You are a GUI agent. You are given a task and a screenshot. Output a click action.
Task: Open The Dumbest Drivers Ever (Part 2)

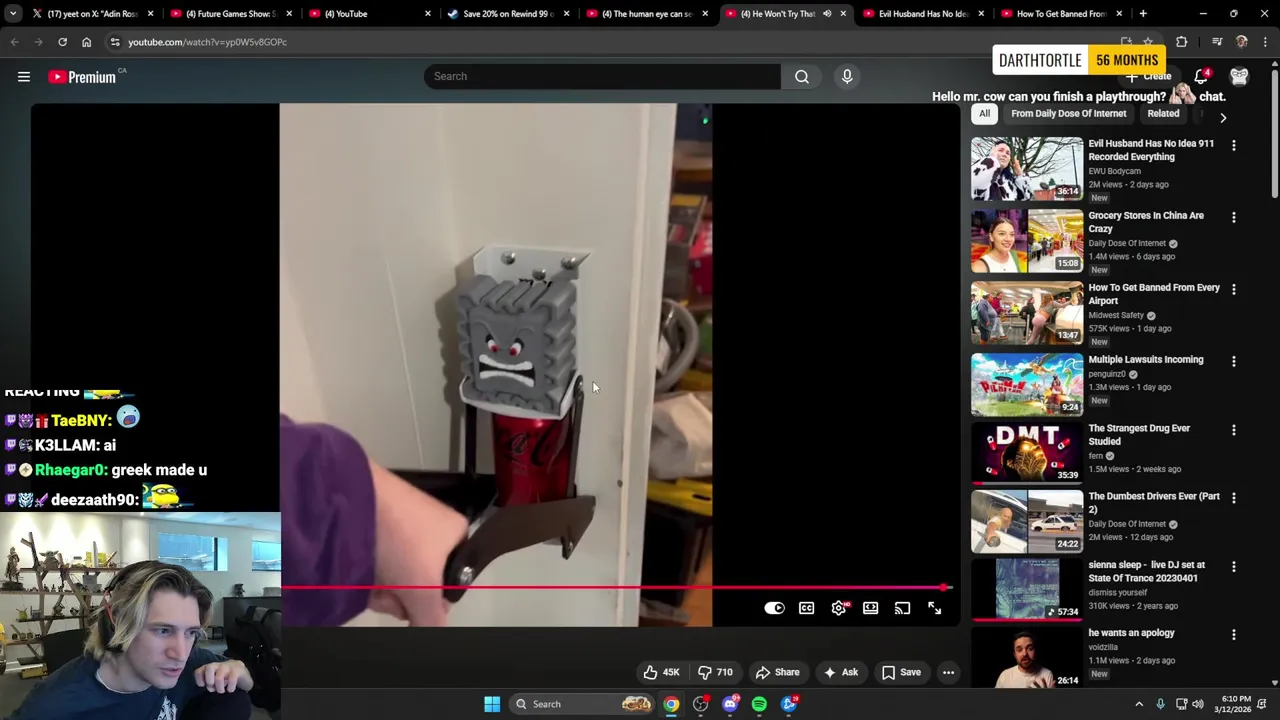coord(1154,503)
